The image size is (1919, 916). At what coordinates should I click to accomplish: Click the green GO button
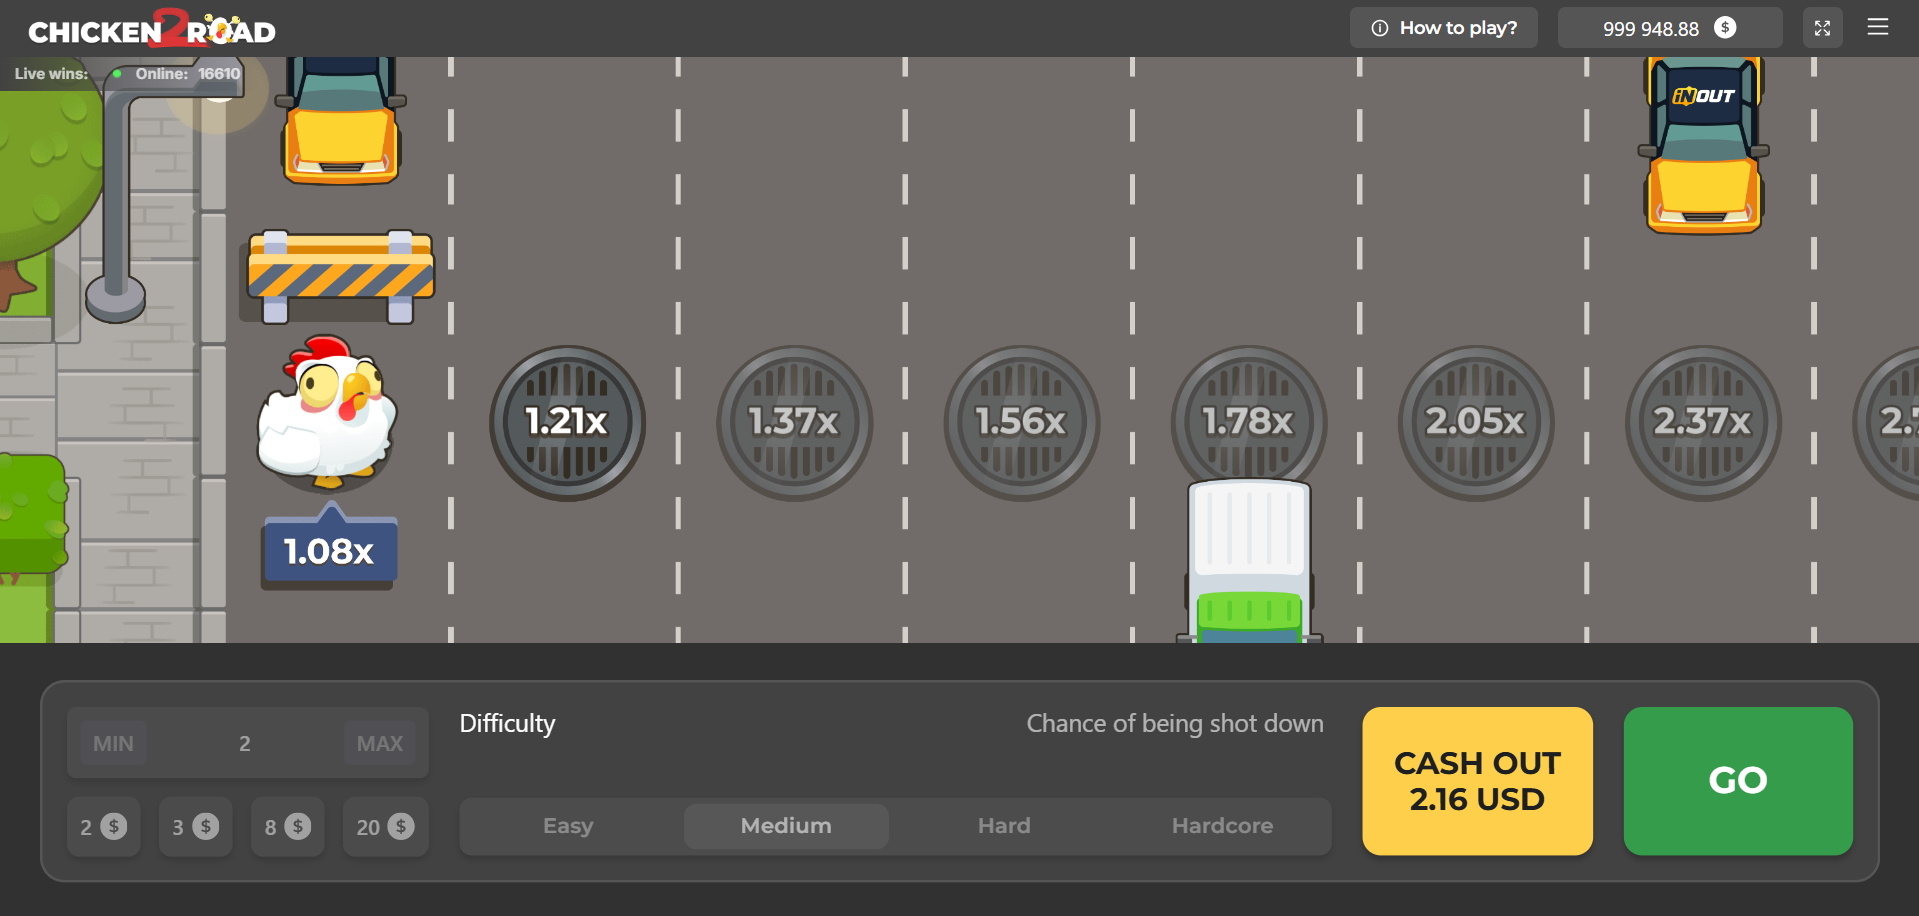click(1738, 781)
